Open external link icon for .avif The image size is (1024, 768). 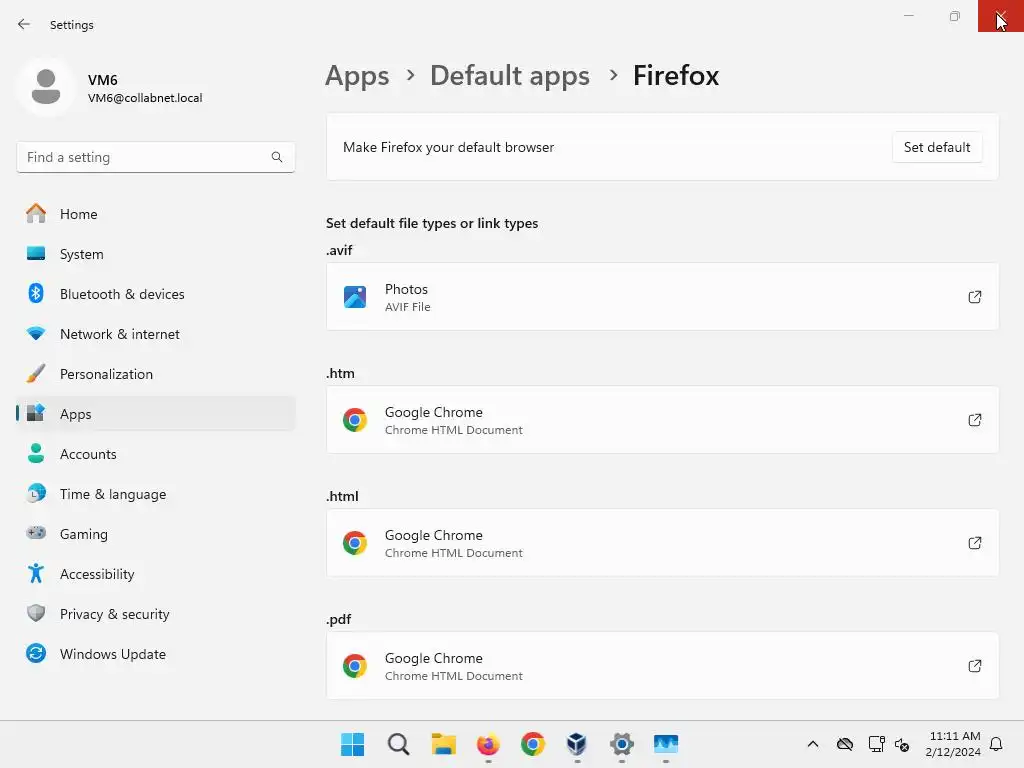[x=974, y=297]
